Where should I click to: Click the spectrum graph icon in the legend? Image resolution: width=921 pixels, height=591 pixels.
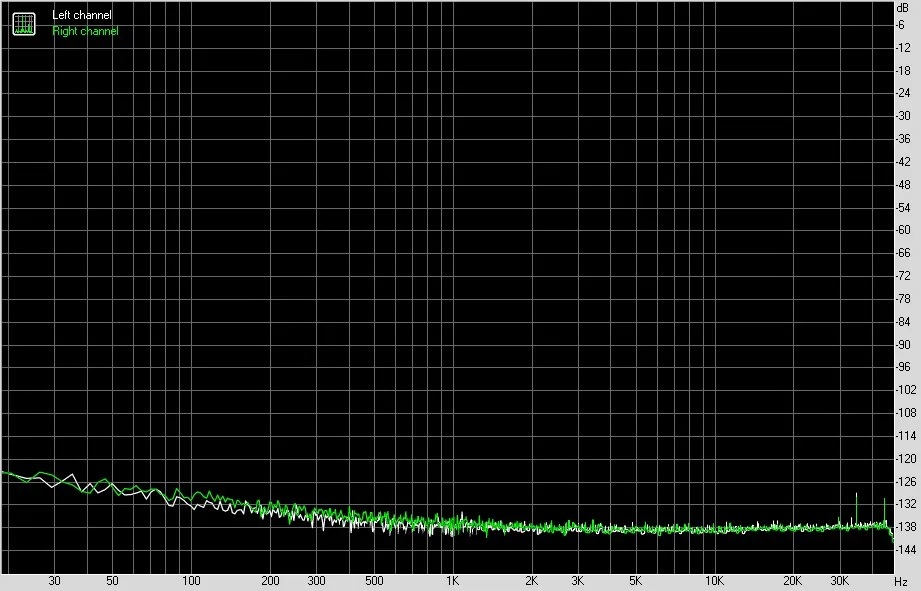pos(24,23)
